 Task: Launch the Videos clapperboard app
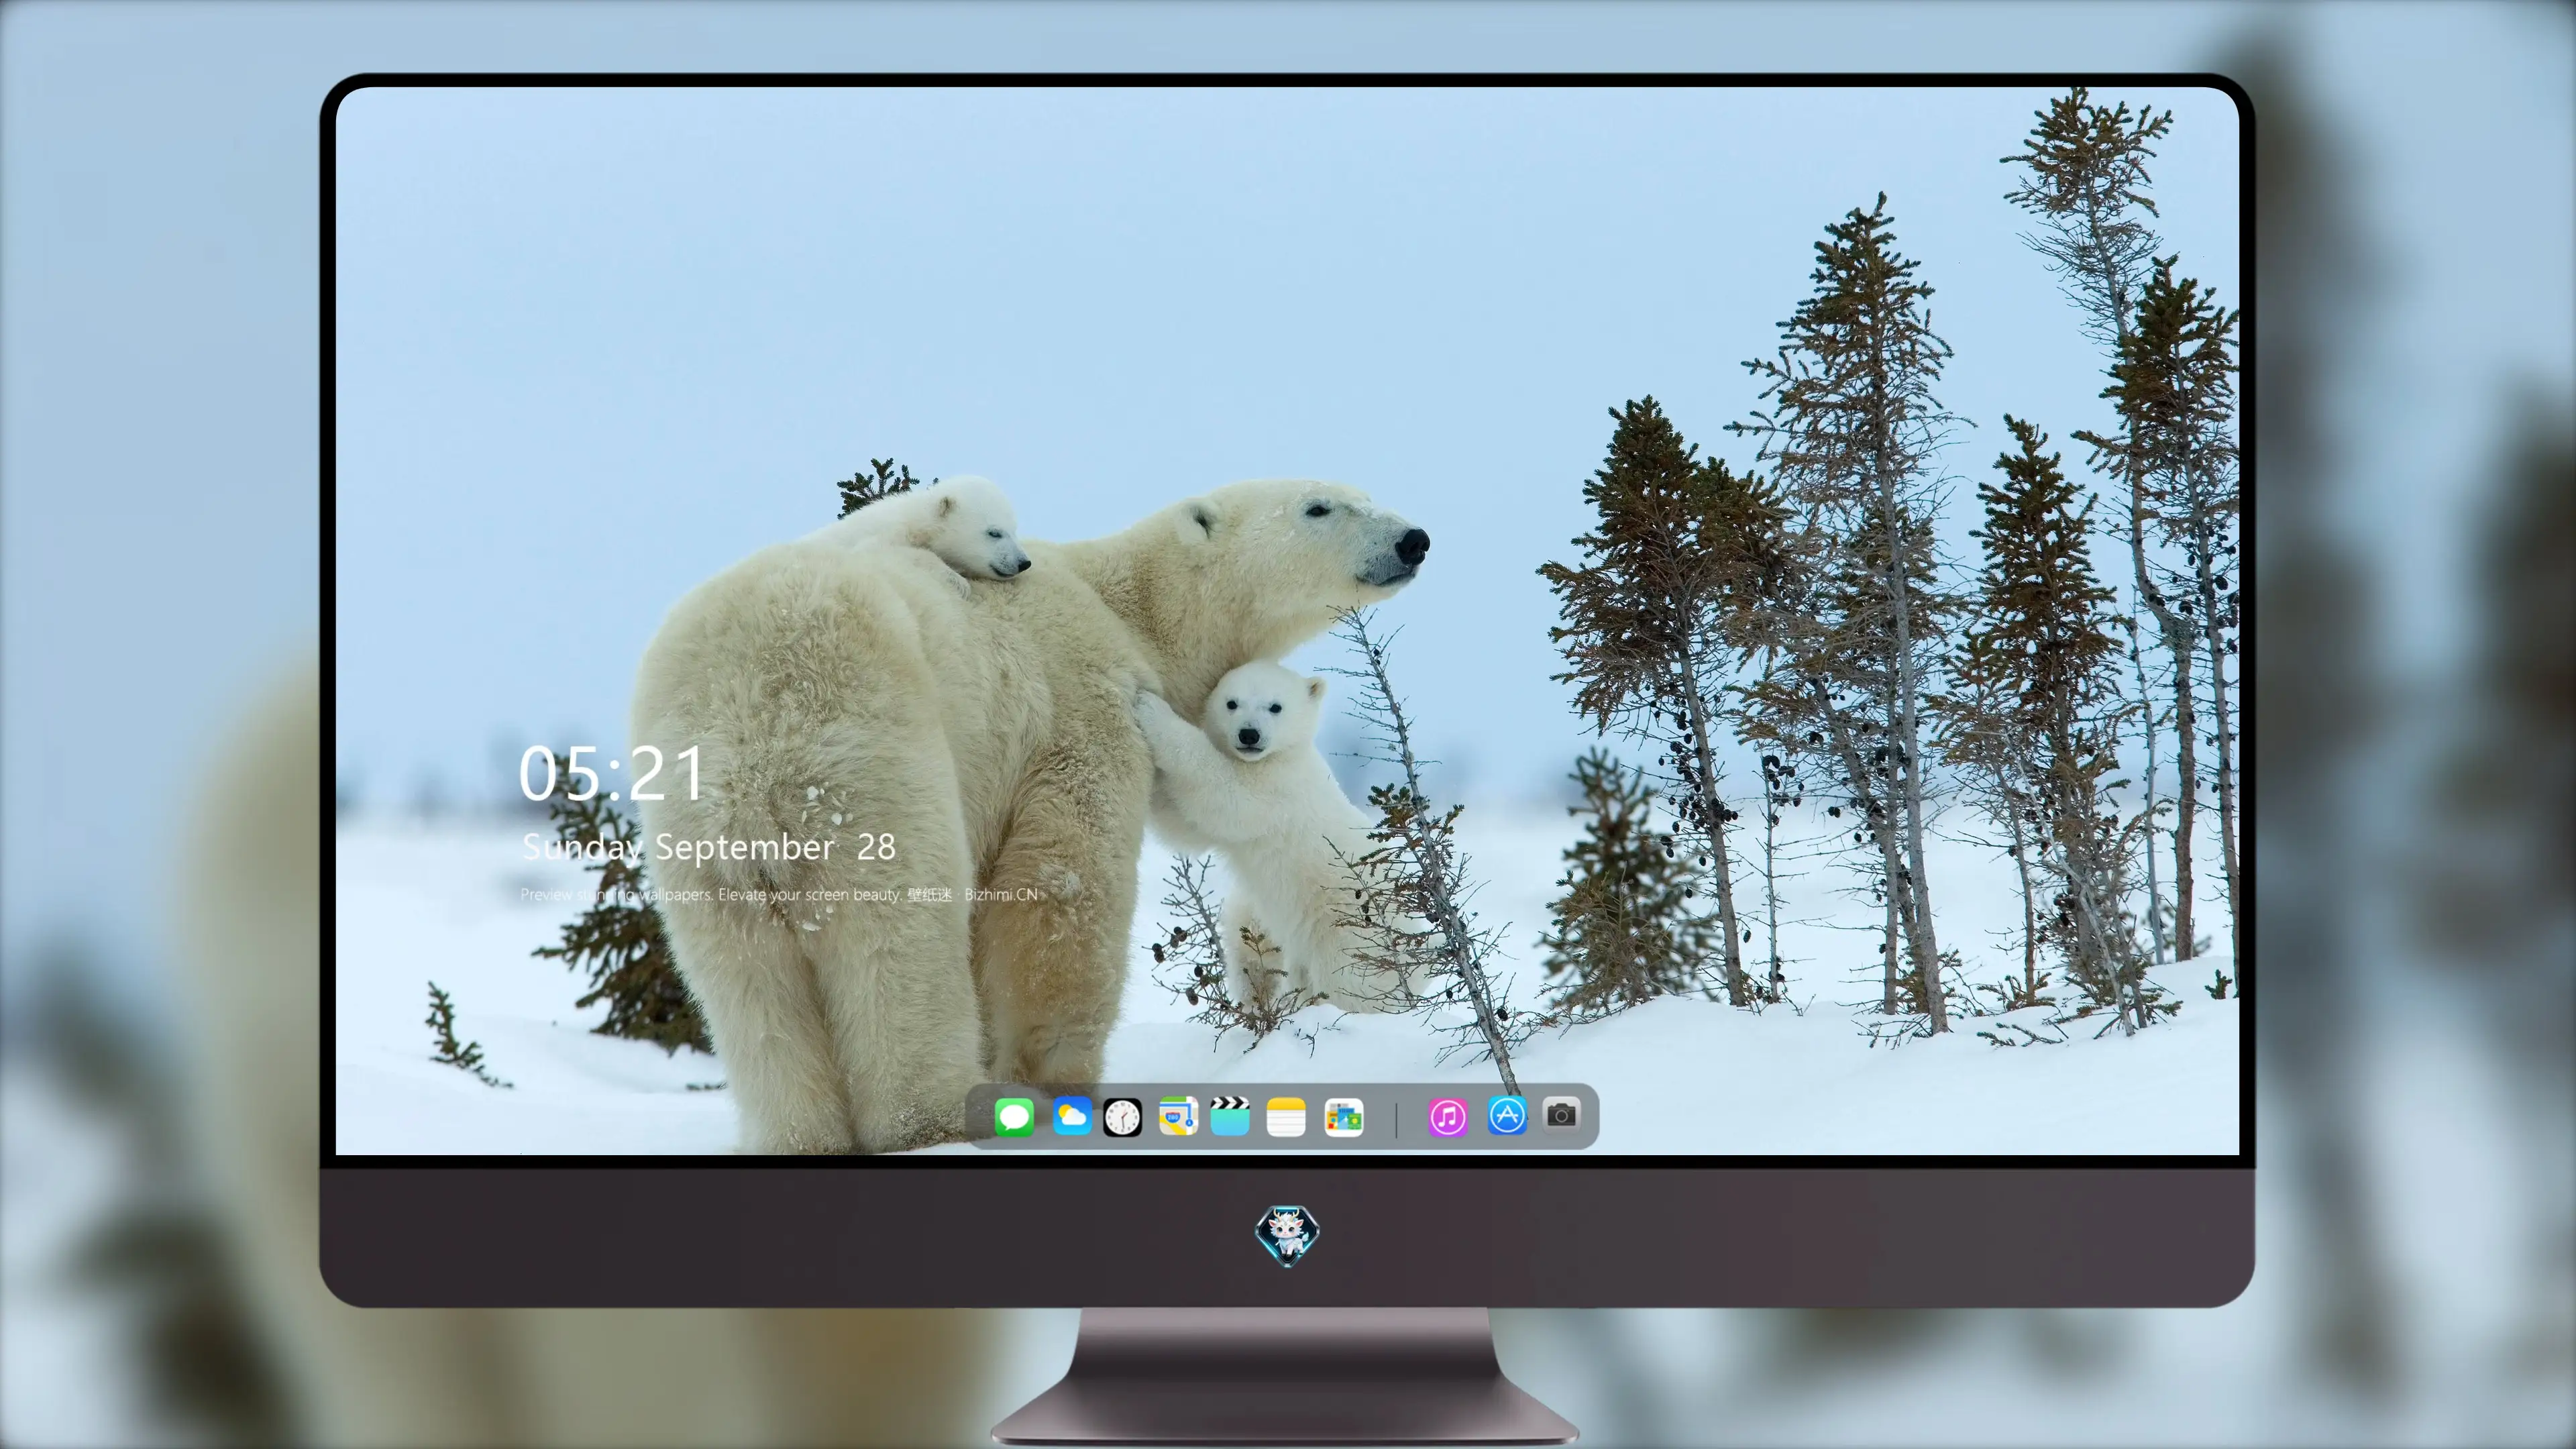(x=1230, y=1116)
